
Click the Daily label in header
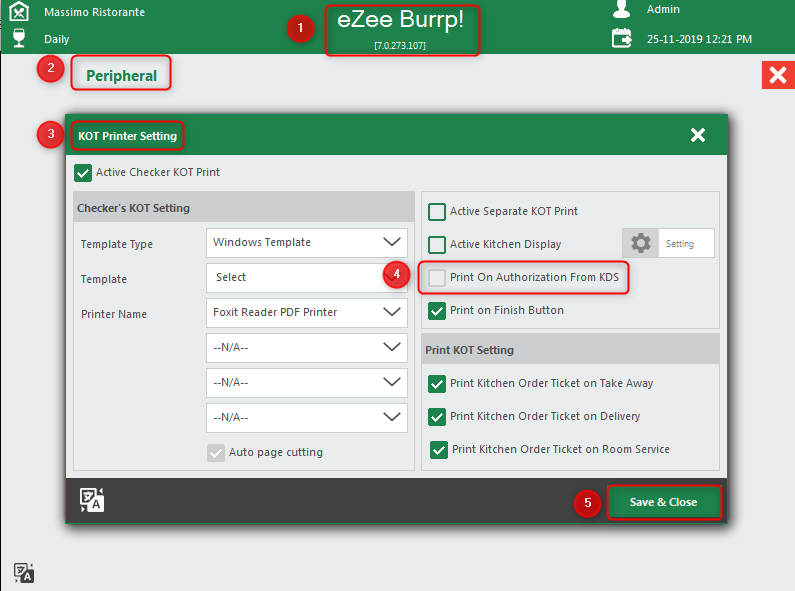click(x=56, y=39)
